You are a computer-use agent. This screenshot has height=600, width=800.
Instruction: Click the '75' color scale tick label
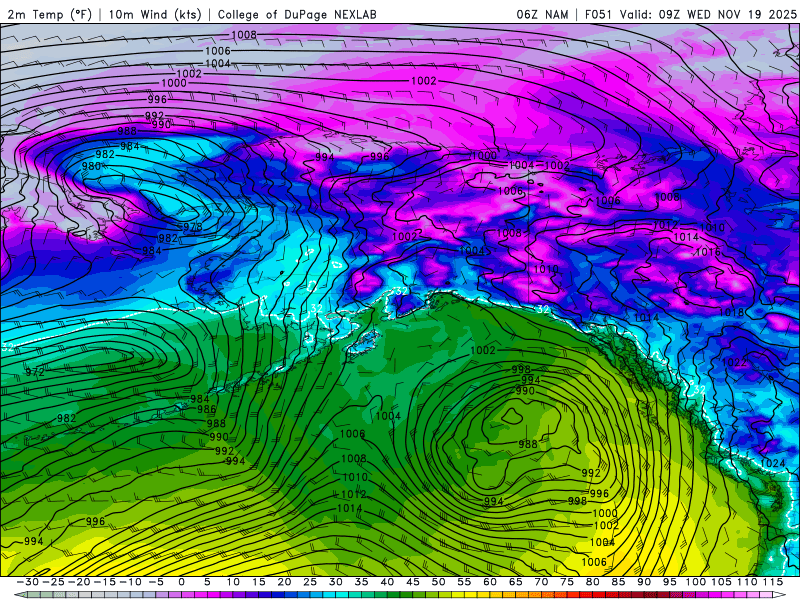click(x=566, y=582)
